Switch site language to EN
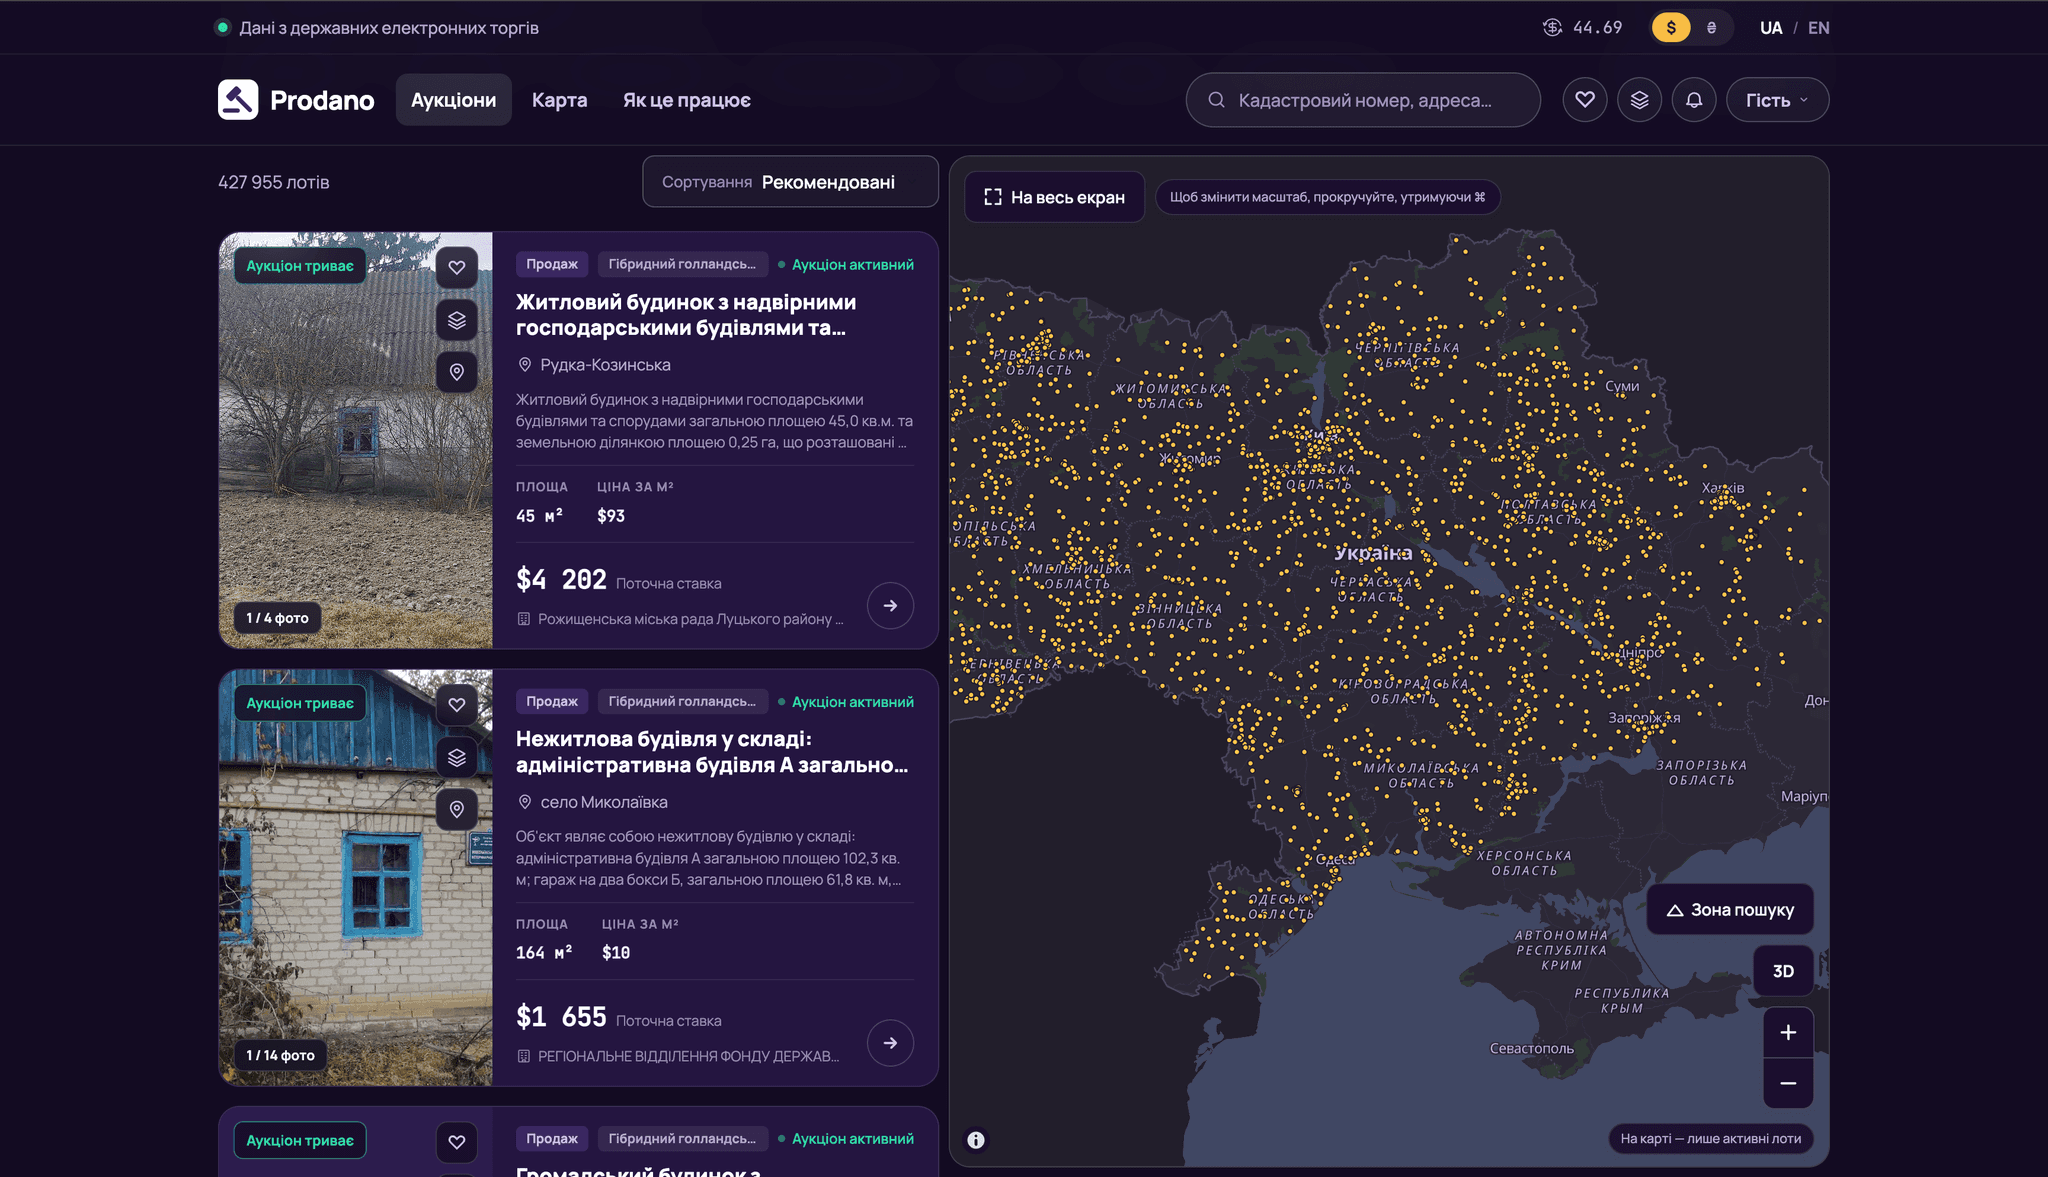The width and height of the screenshot is (2048, 1177). click(1819, 28)
